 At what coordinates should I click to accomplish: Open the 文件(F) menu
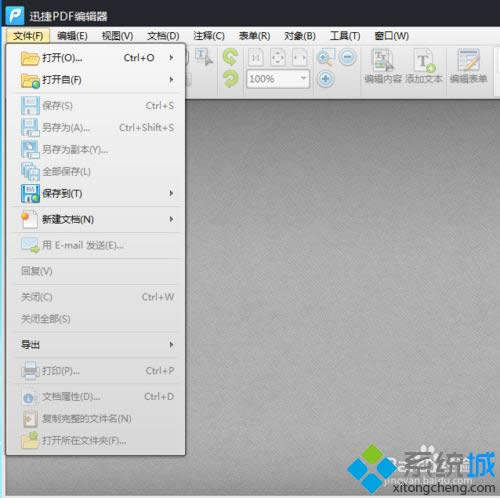click(28, 36)
